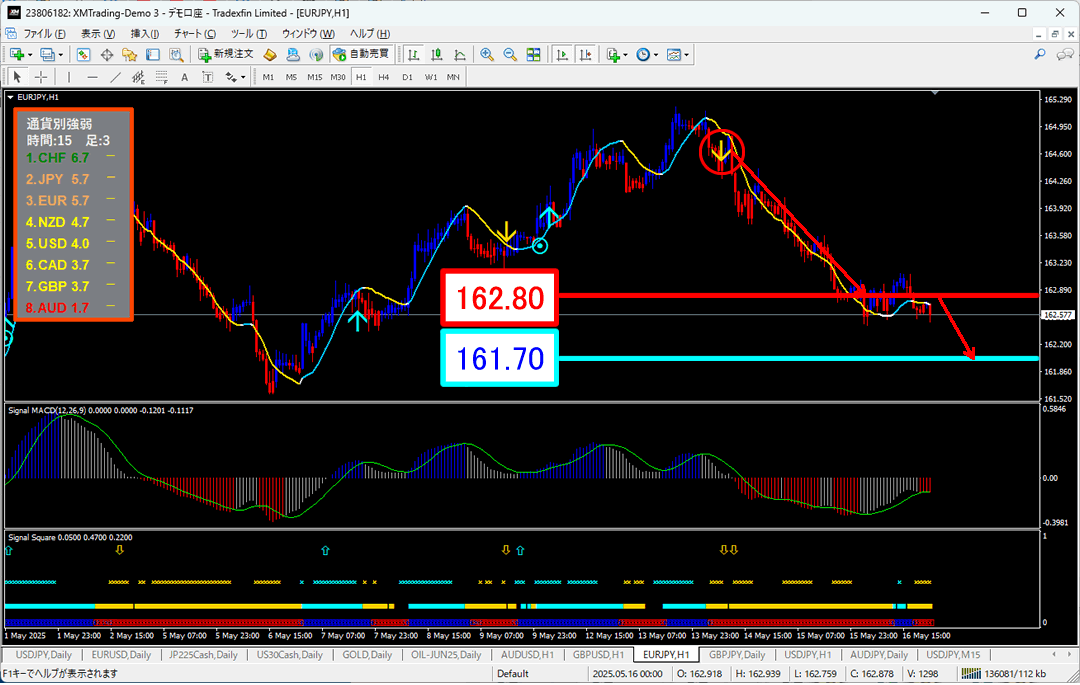
Task: Zoom in on the chart
Action: (487, 54)
